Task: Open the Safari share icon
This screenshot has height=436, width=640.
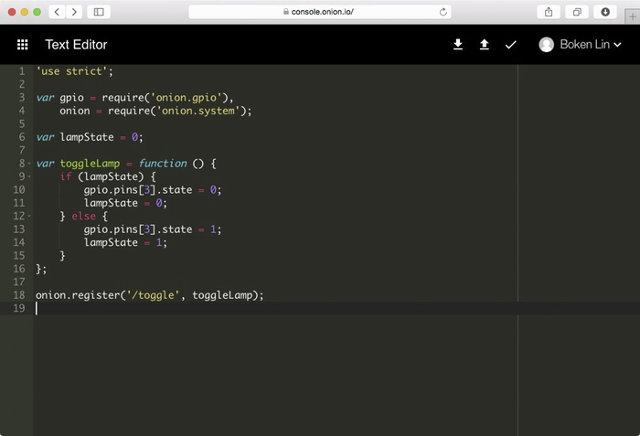Action: [x=549, y=12]
